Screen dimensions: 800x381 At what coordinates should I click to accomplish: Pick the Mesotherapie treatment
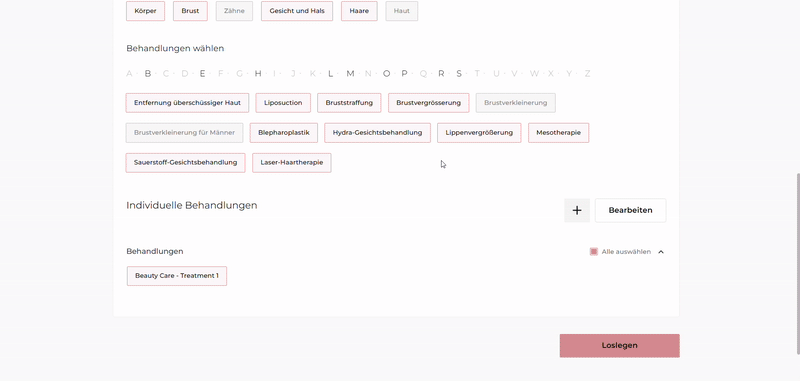point(559,133)
